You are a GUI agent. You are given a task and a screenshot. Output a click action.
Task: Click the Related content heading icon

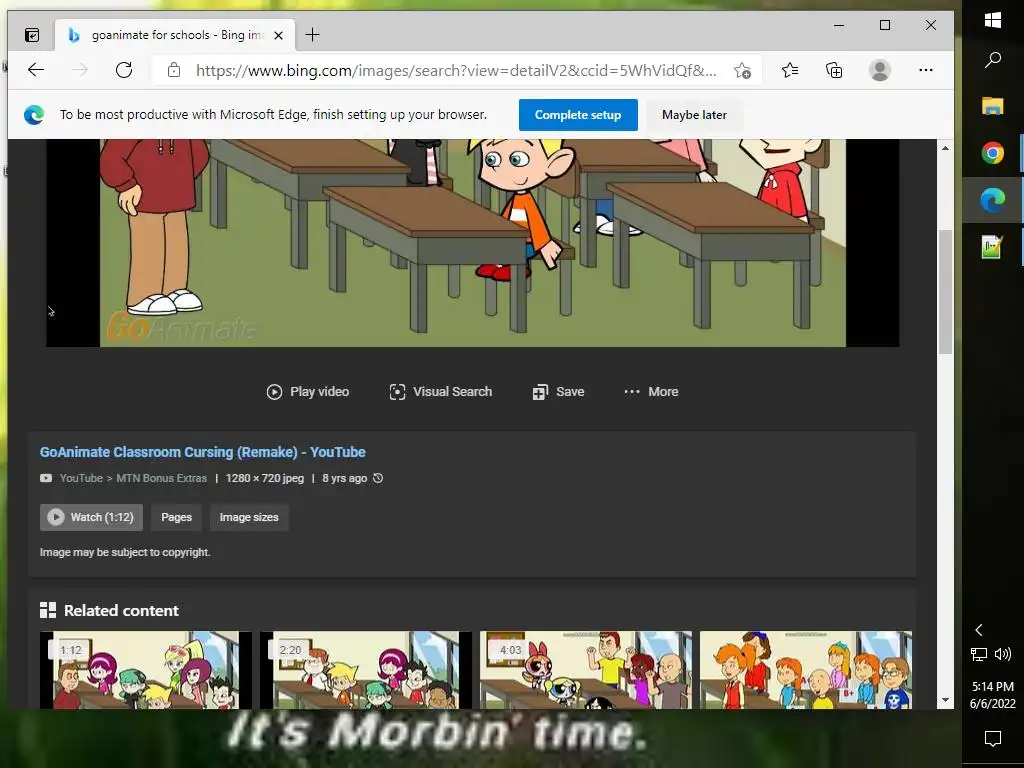coord(48,611)
